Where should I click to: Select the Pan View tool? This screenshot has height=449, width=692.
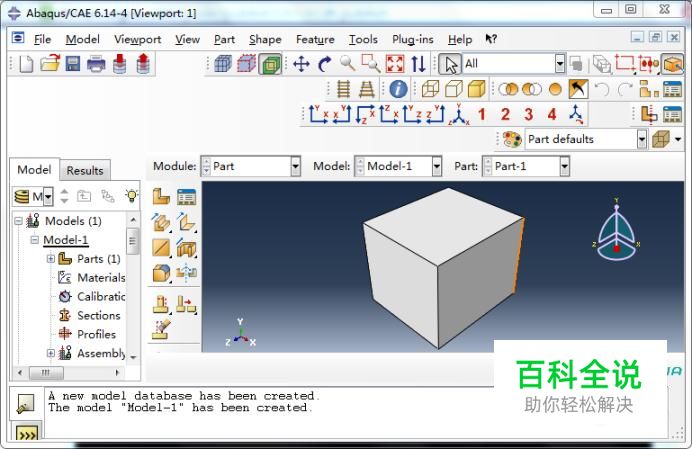(301, 64)
